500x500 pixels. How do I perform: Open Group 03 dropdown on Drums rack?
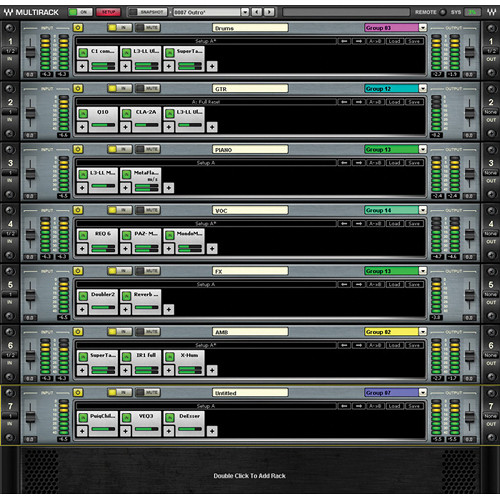point(423,28)
